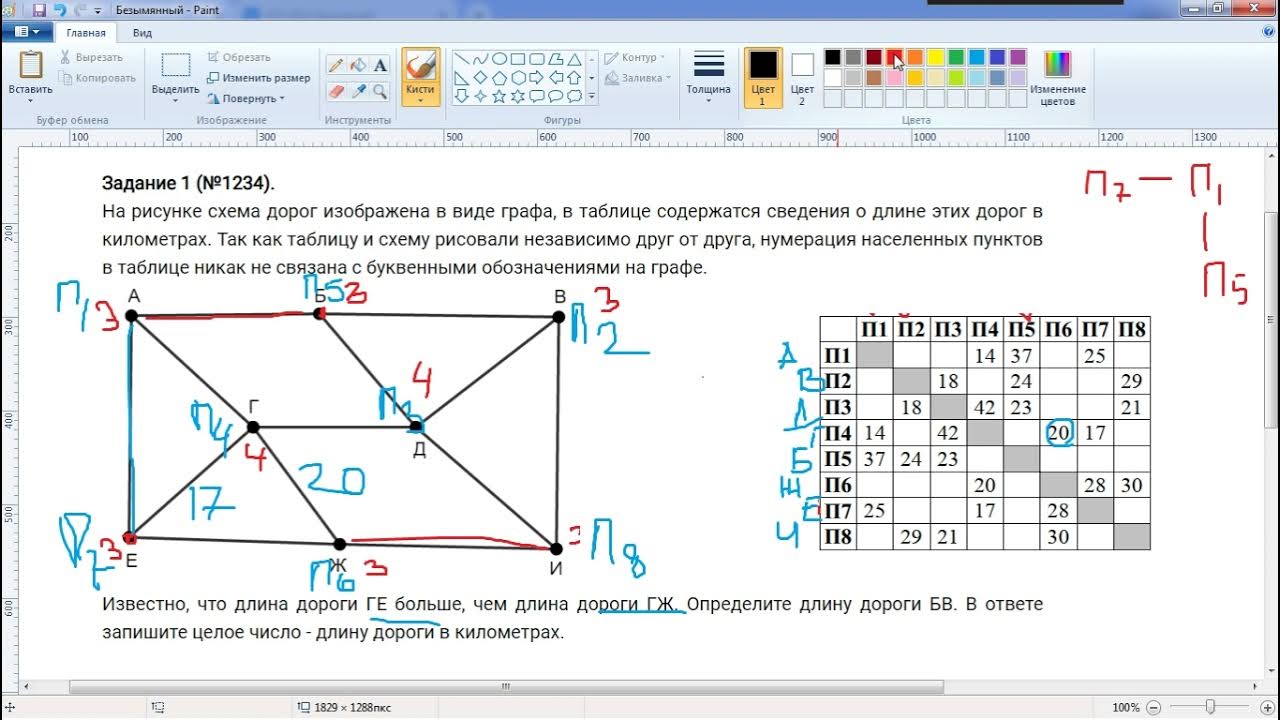Select the Pencil tool
Viewport: 1280px width, 720px height.
click(336, 65)
